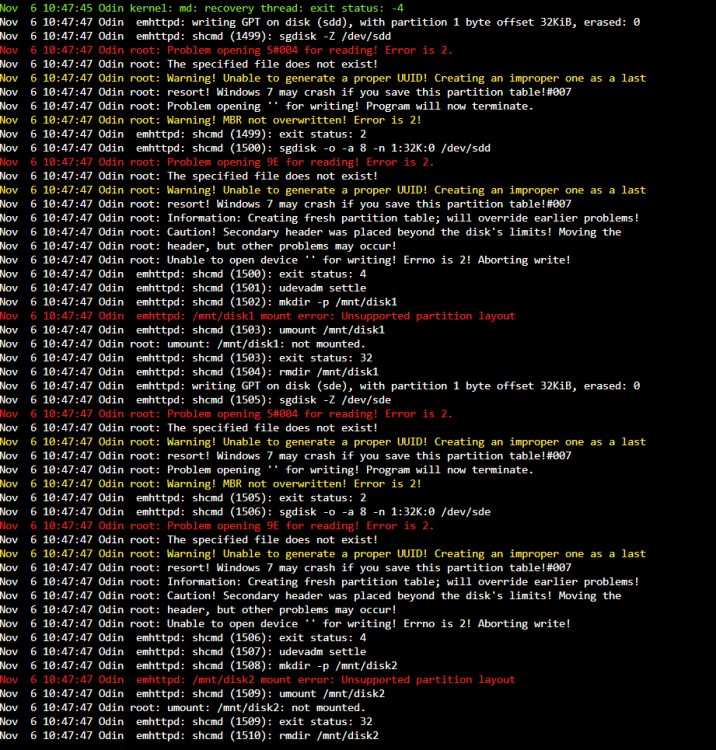This screenshot has width=716, height=750.
Task: Select the 'shcmd (1499): sgdisk -Z /dev/sdd' line
Action: point(196,36)
